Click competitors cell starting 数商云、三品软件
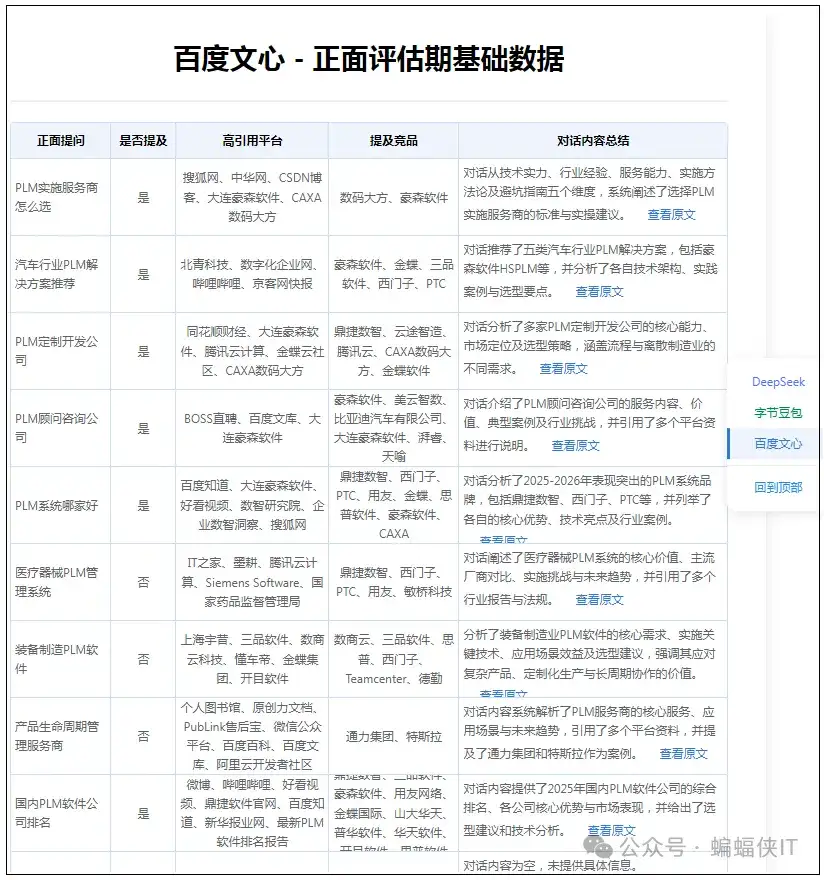The width and height of the screenshot is (824, 880). [393, 659]
